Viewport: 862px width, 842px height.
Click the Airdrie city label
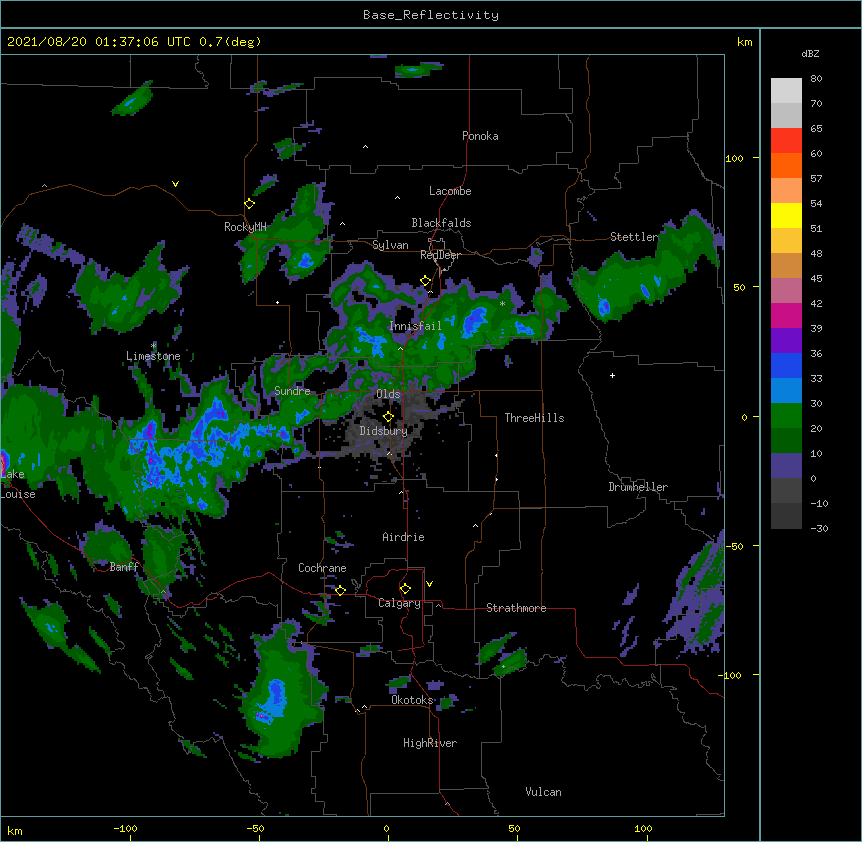click(403, 537)
